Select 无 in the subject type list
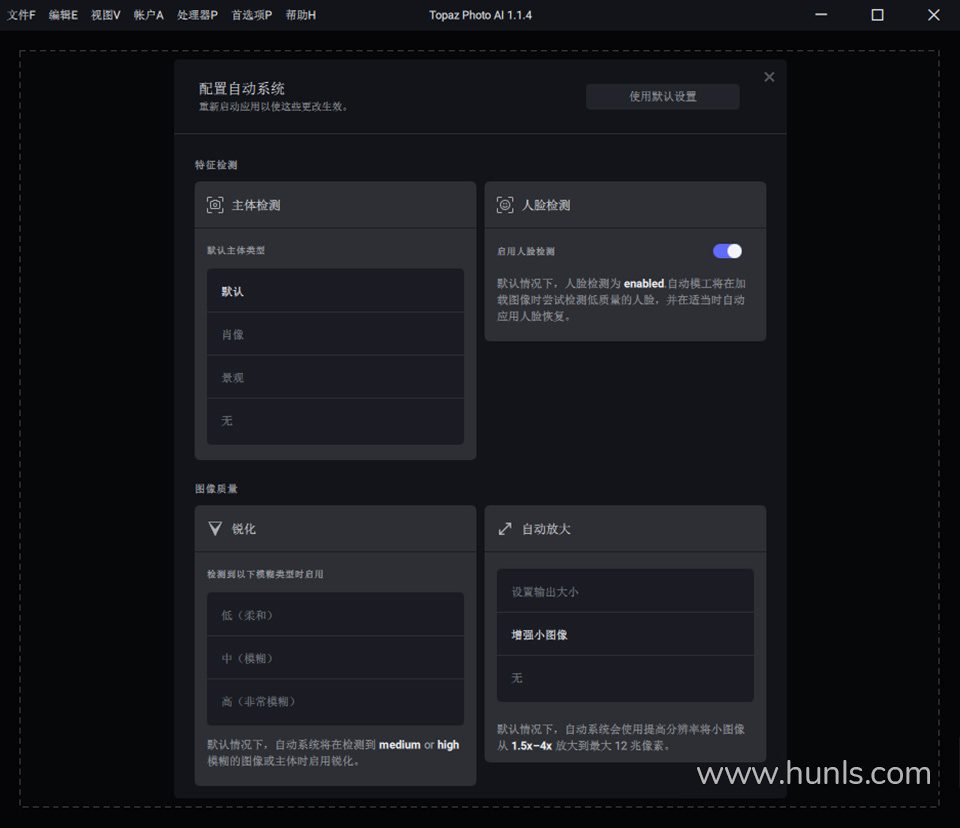 (335, 421)
